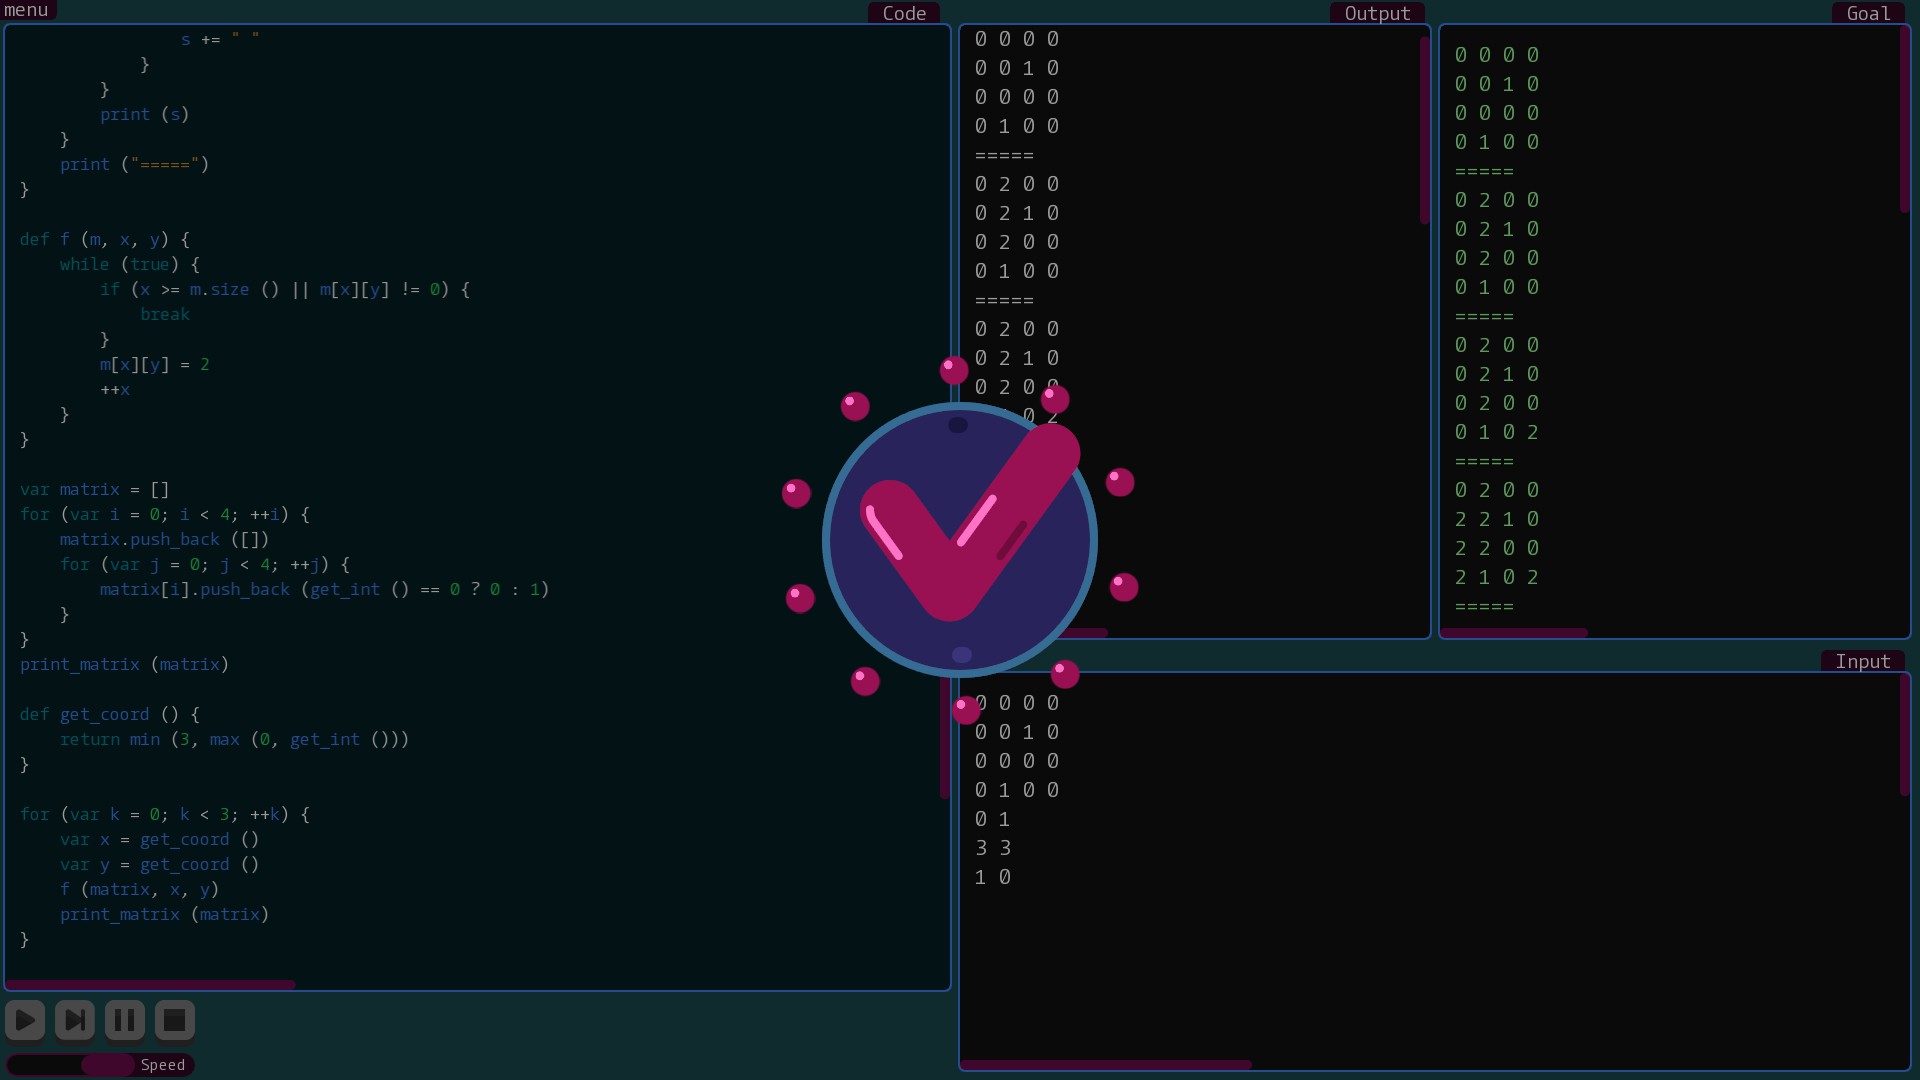Stop the running program

(x=175, y=1020)
